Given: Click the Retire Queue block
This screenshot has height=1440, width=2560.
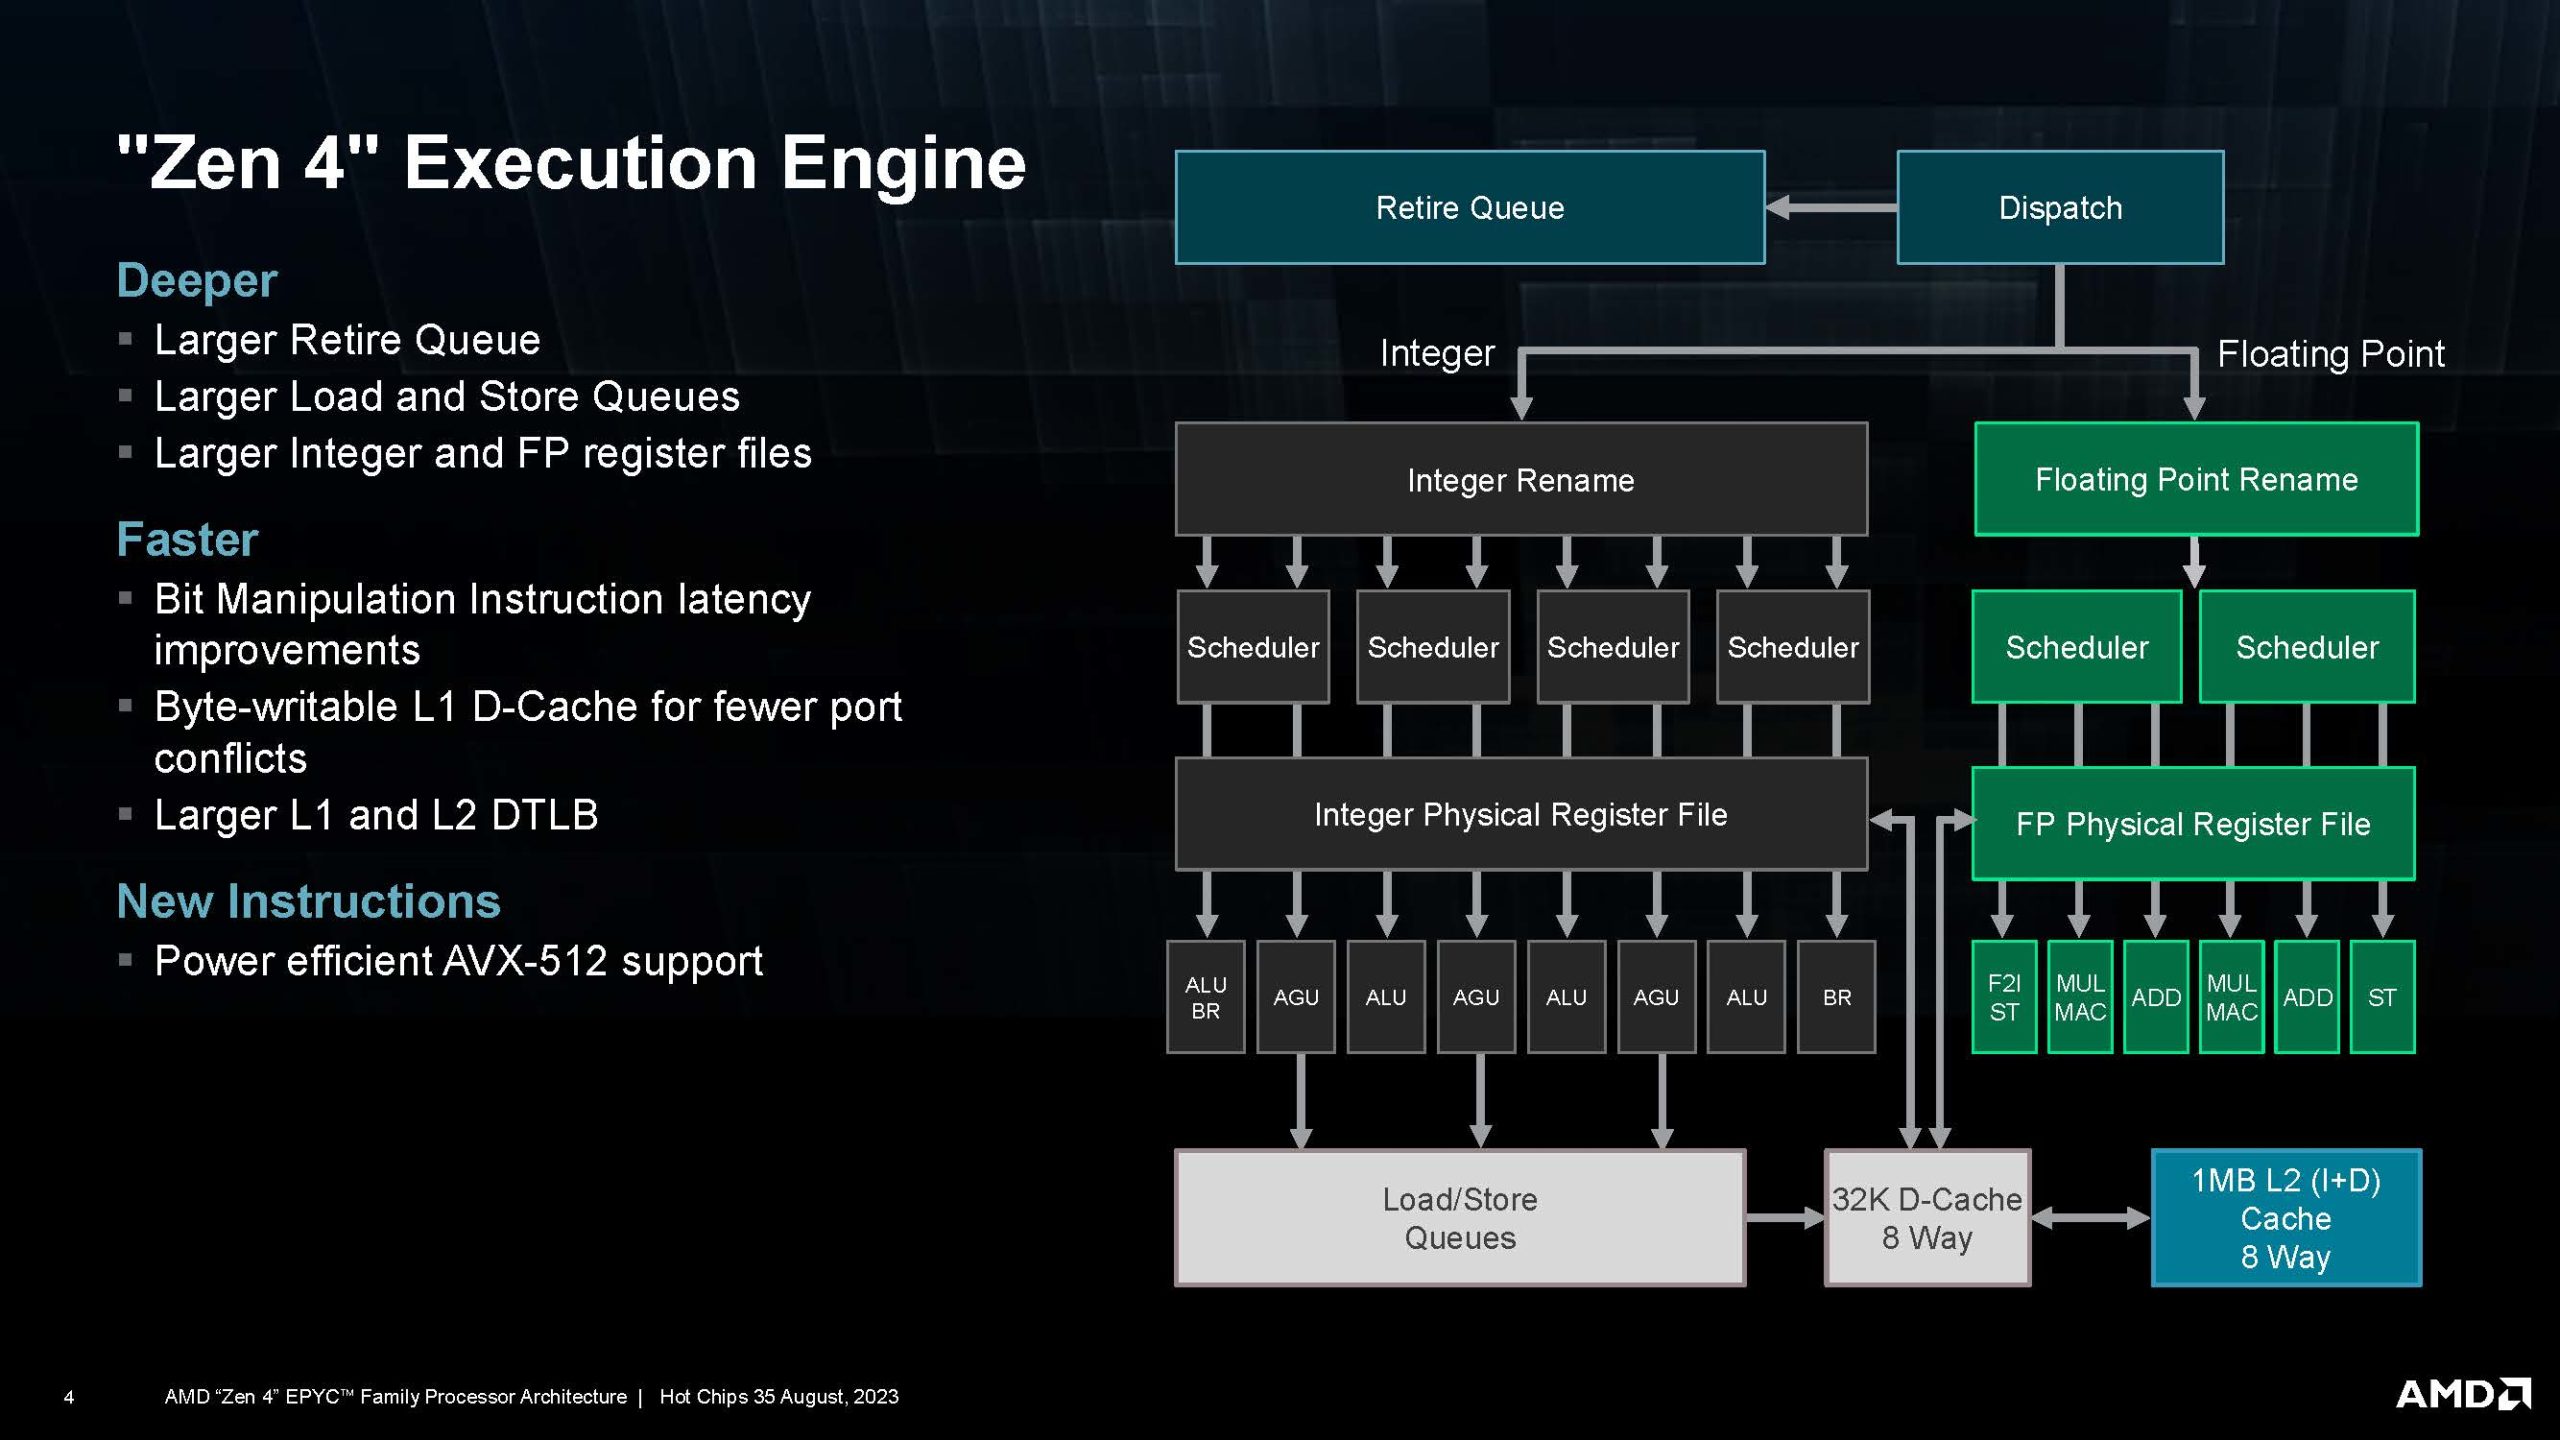Looking at the screenshot, I should [x=1469, y=207].
